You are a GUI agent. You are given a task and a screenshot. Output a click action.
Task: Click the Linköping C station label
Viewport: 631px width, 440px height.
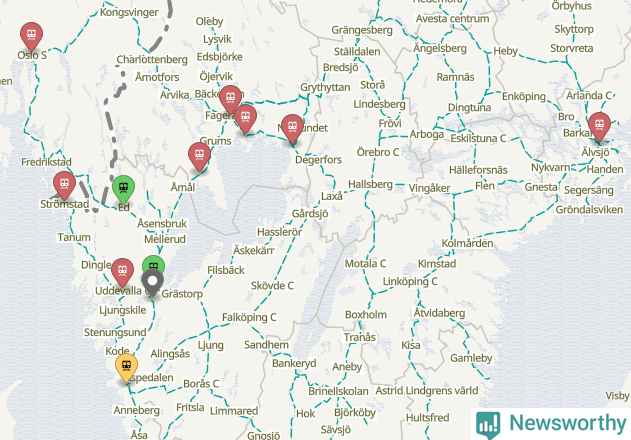tap(410, 281)
